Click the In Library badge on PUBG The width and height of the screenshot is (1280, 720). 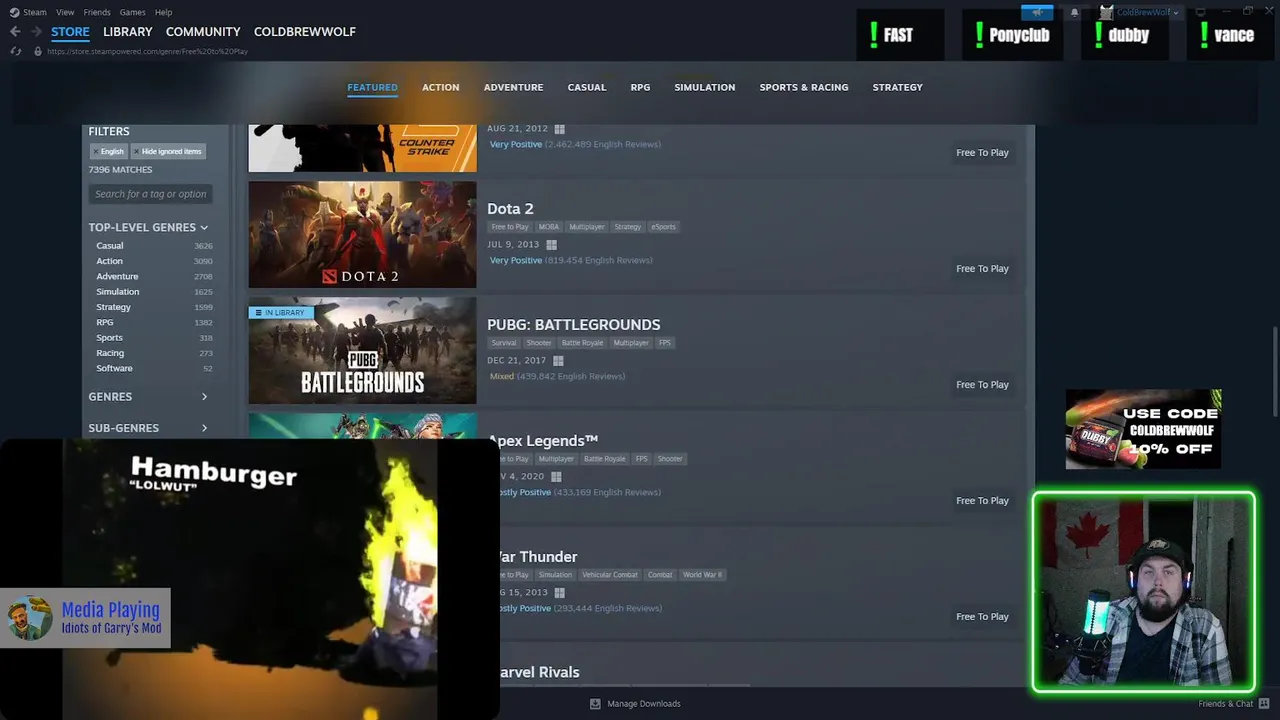click(x=280, y=312)
